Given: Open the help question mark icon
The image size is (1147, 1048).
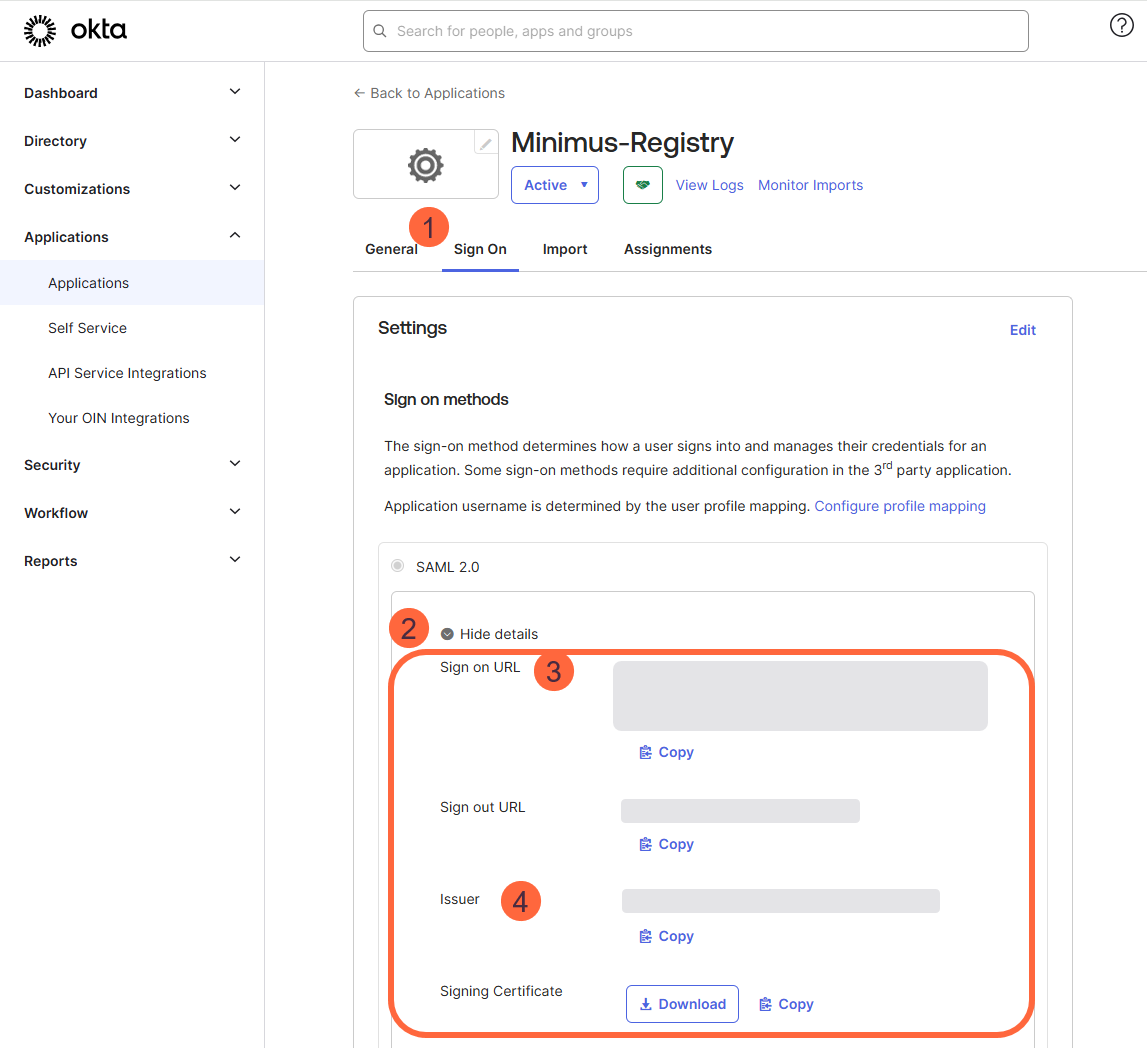Looking at the screenshot, I should (x=1121, y=25).
